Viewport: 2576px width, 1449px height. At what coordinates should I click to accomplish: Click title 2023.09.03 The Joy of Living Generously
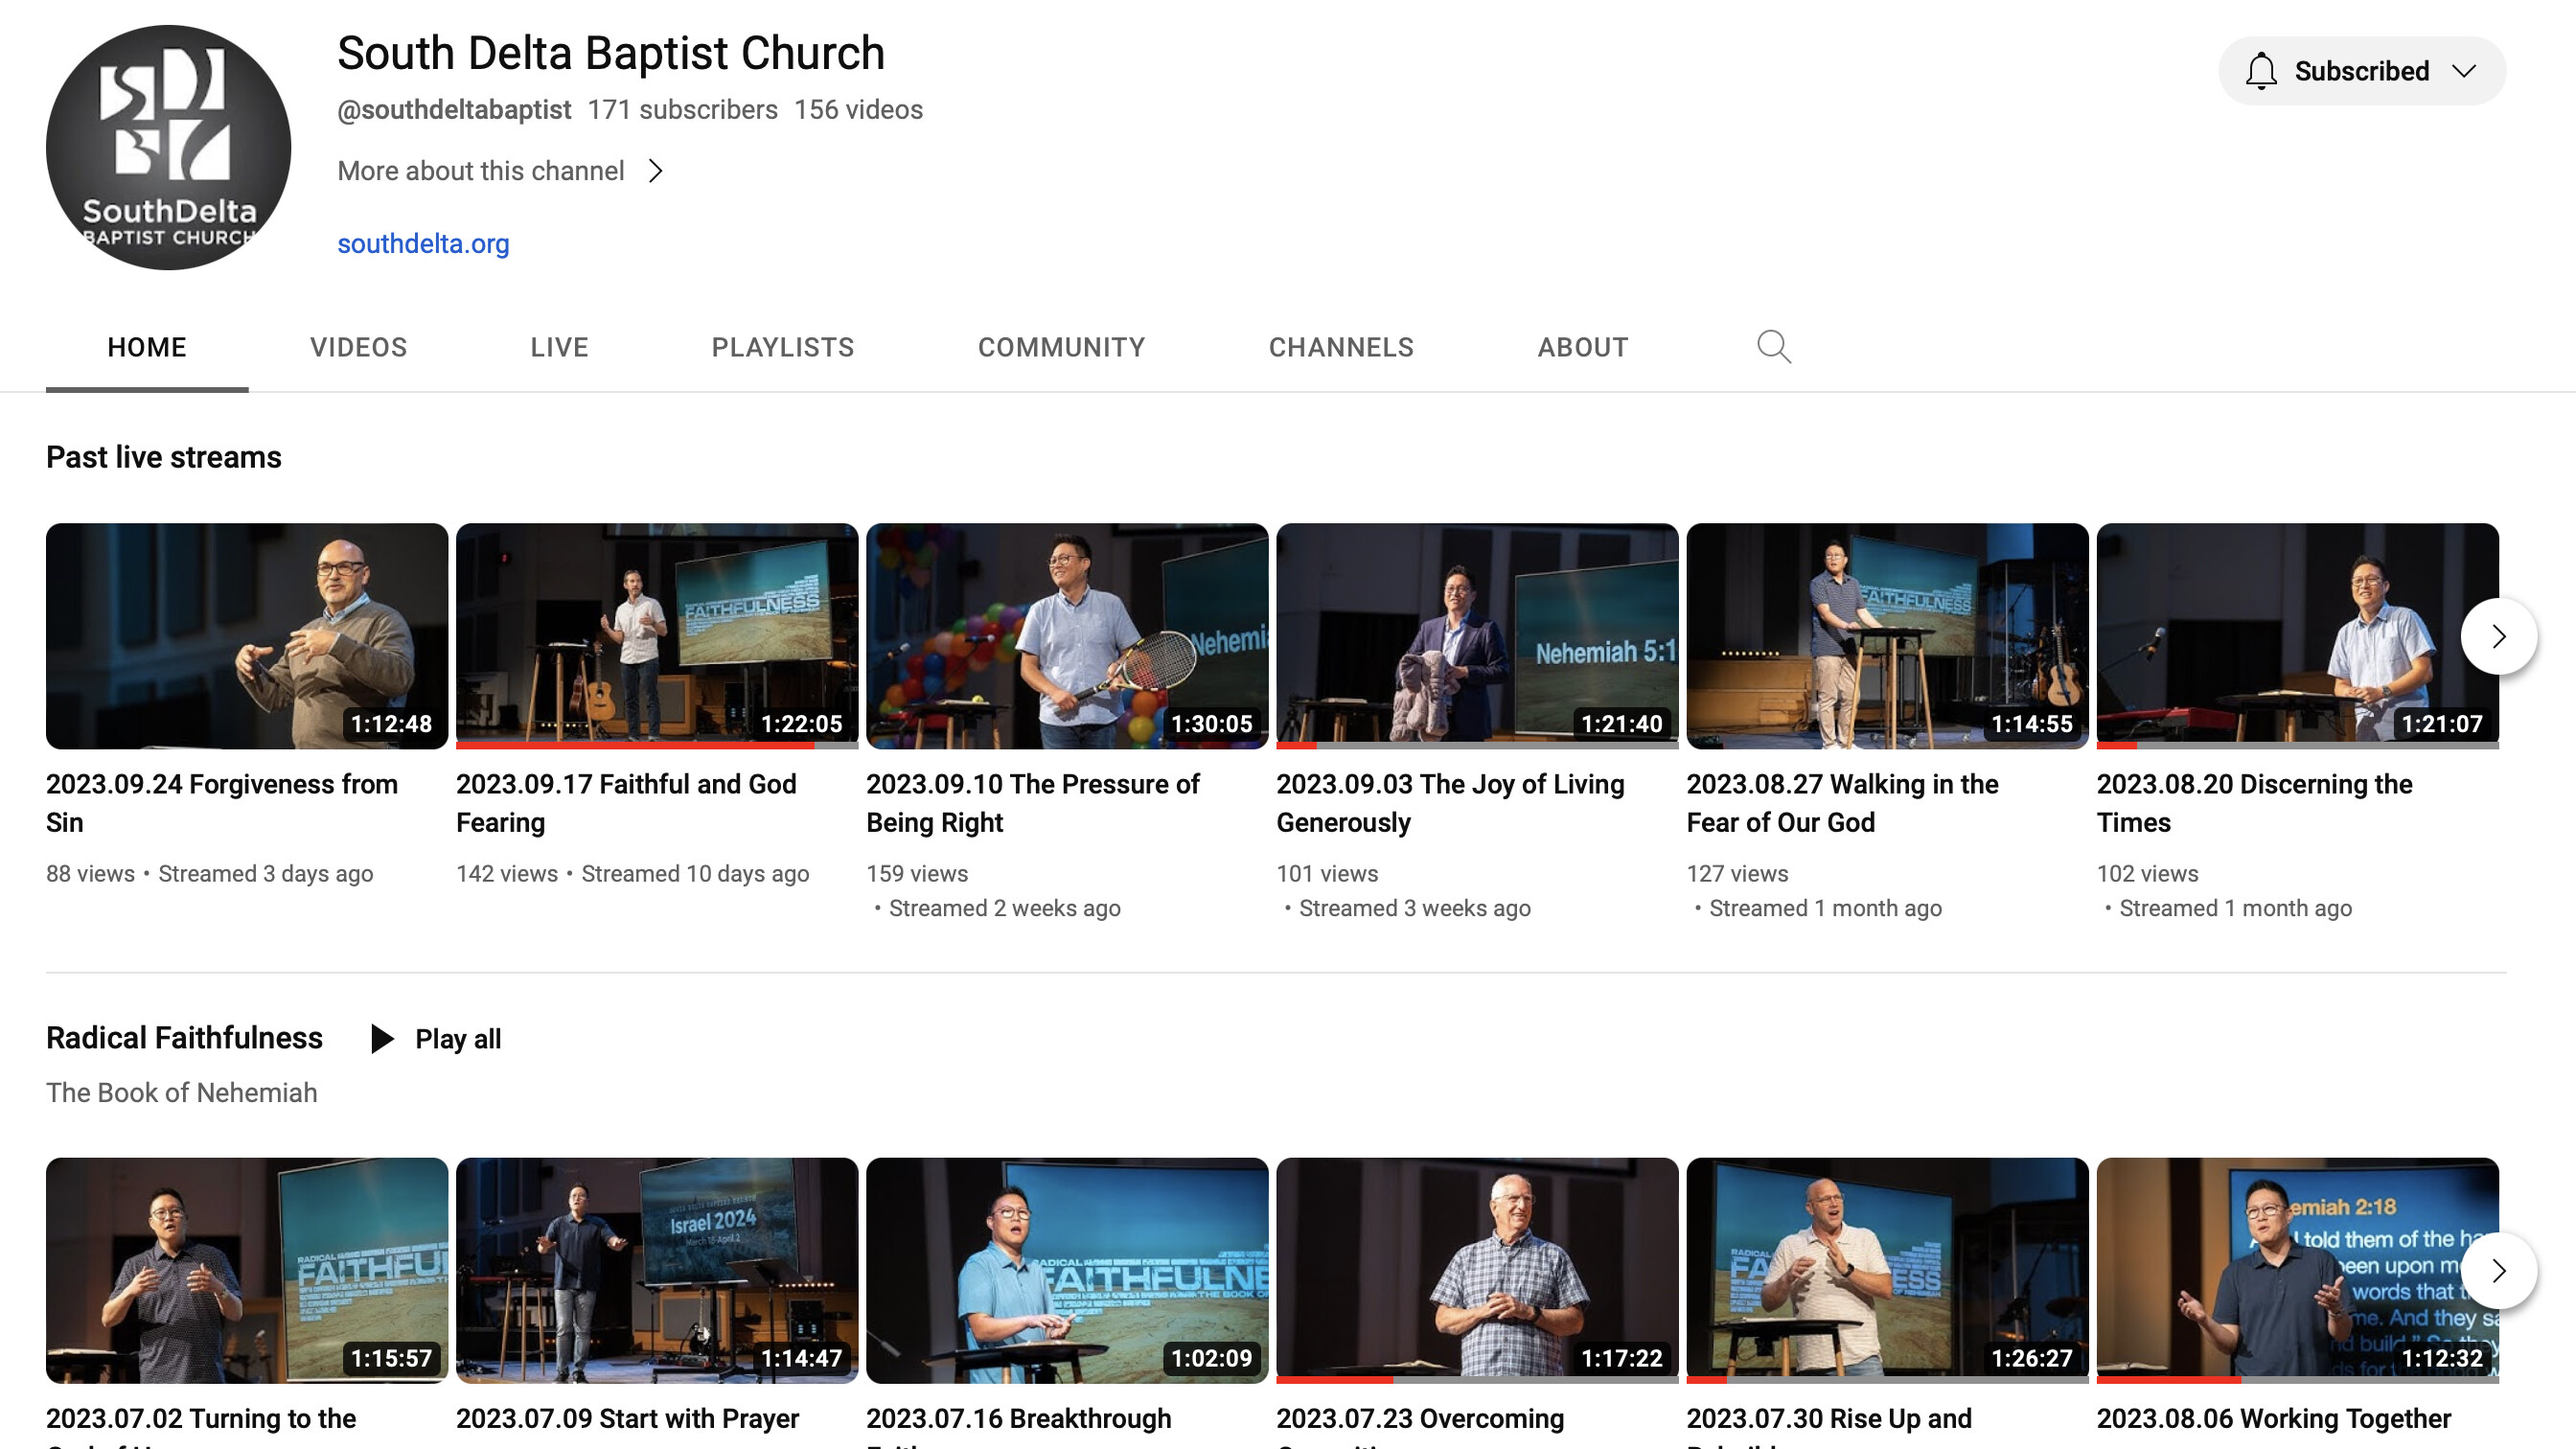(x=1450, y=803)
